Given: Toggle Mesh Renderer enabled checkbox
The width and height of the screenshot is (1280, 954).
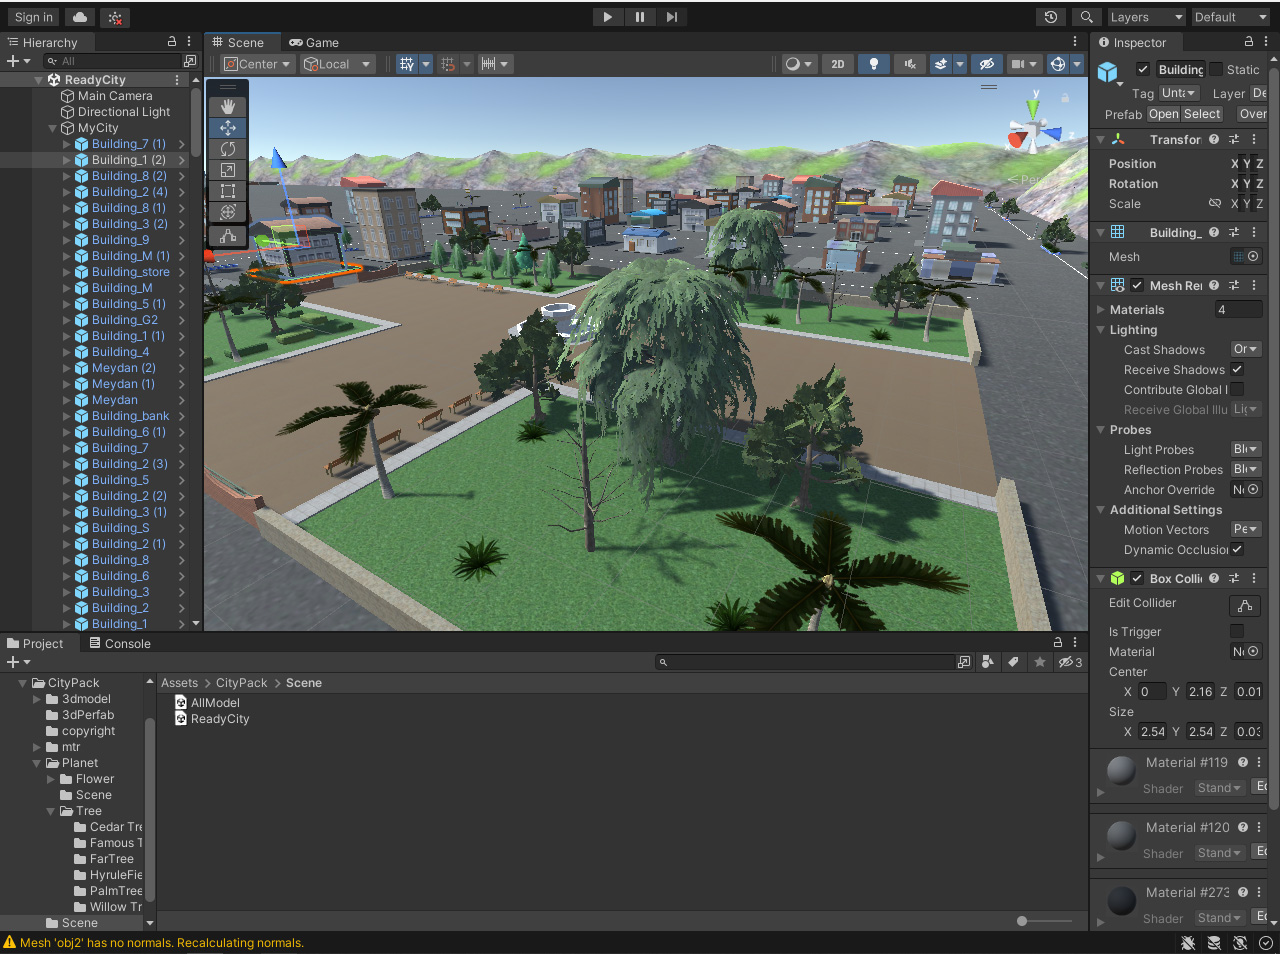Looking at the screenshot, I should click(1137, 285).
